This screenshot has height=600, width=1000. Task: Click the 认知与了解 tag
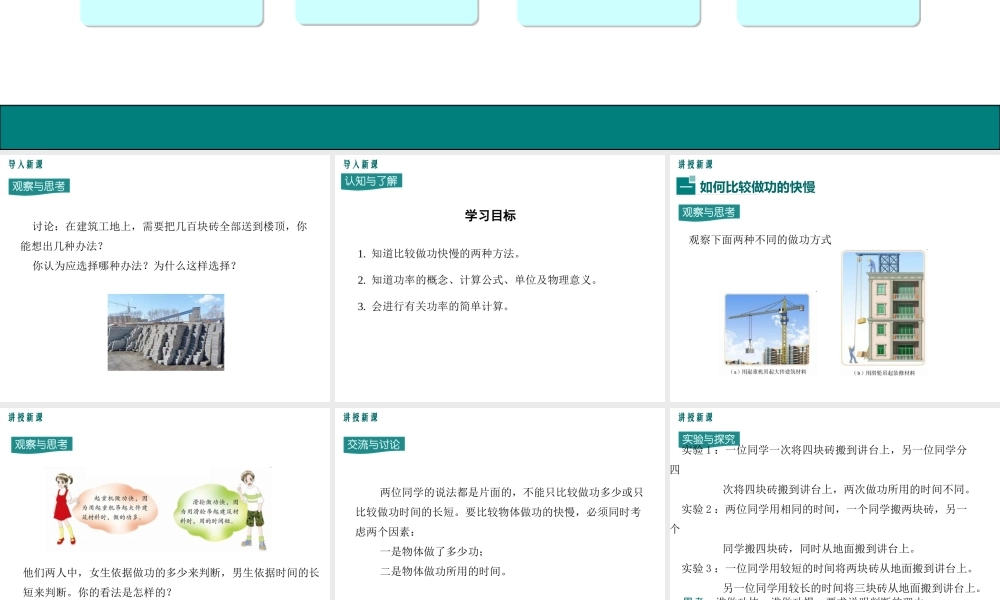(x=371, y=181)
